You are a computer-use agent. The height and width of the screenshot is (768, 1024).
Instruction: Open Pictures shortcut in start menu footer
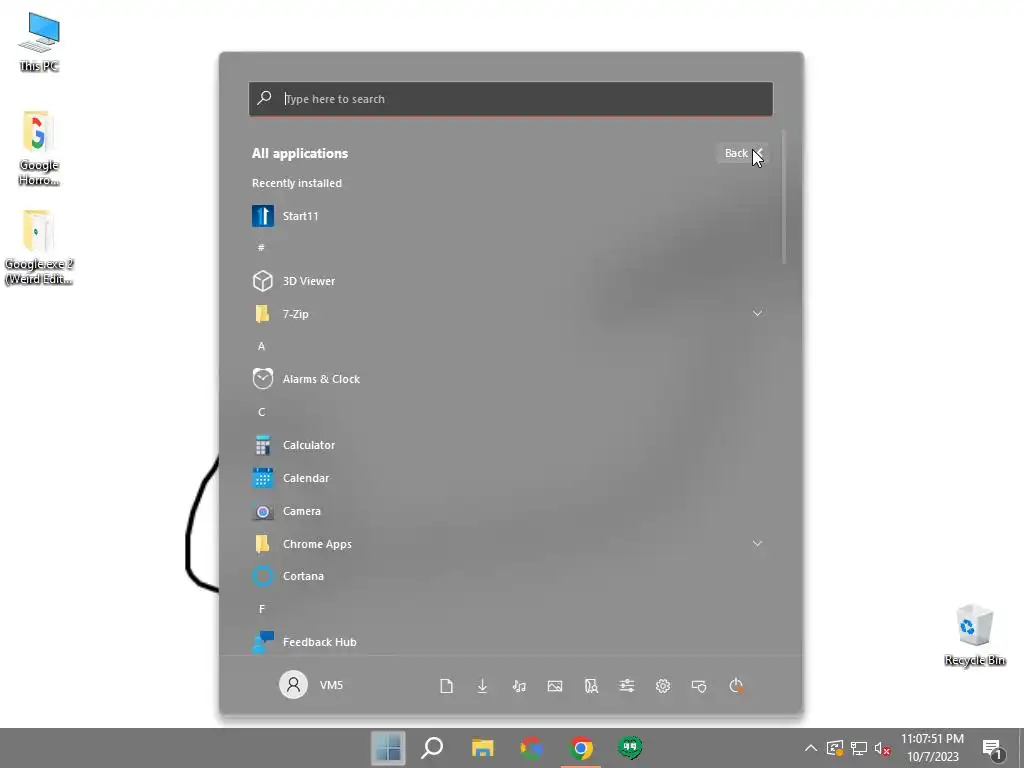click(x=554, y=686)
